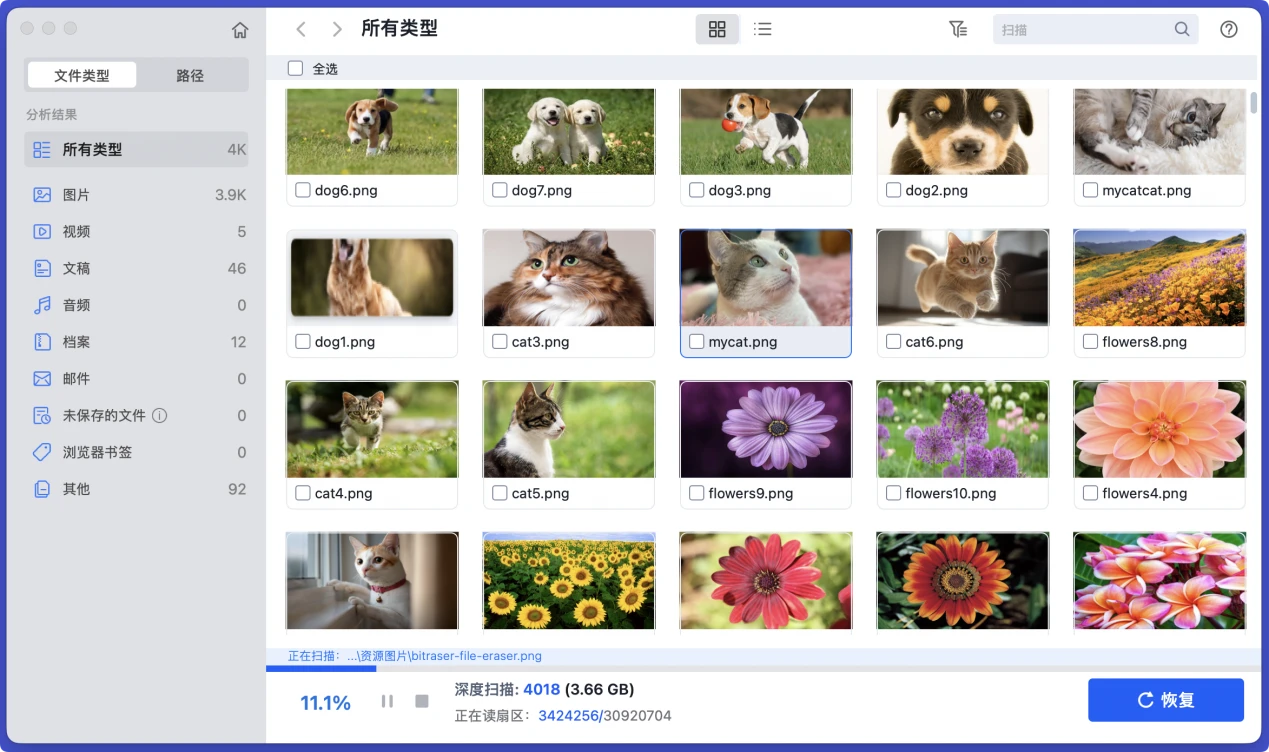Pause the deep scan
The image size is (1269, 752).
pos(387,701)
